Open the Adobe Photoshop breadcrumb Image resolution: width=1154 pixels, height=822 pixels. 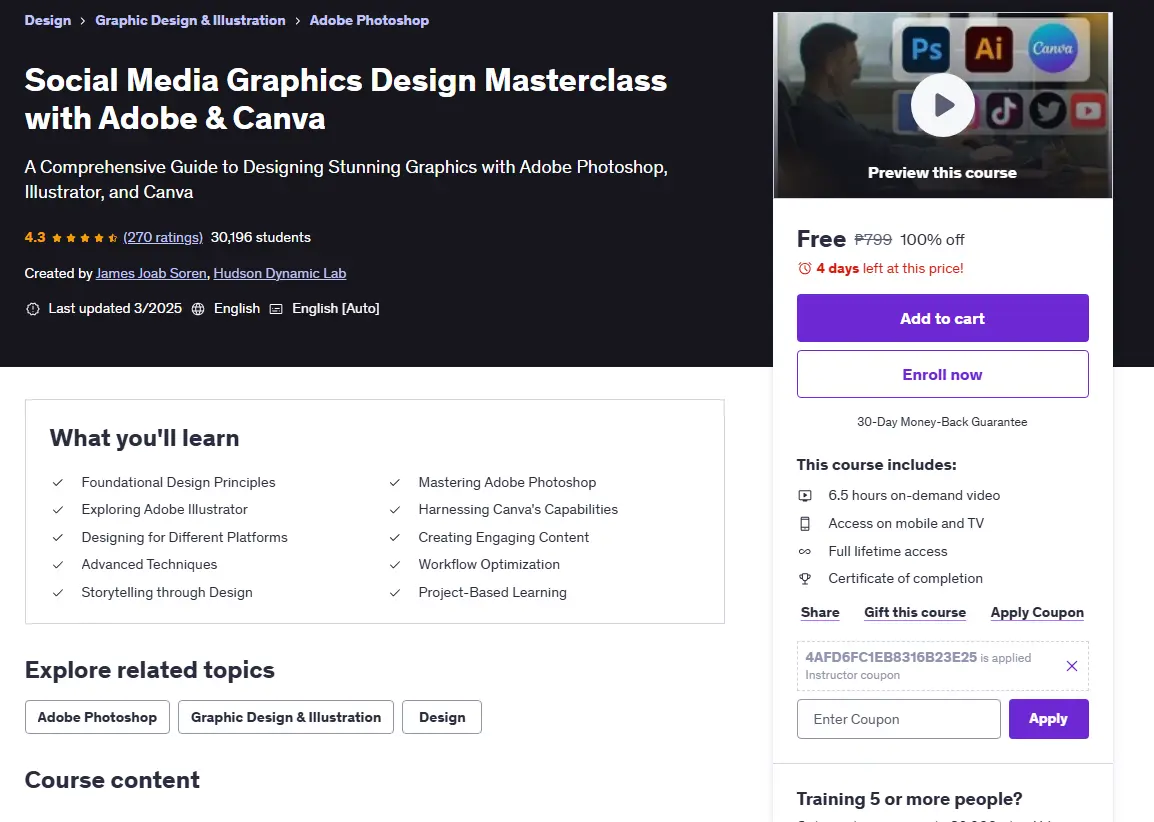[369, 21]
